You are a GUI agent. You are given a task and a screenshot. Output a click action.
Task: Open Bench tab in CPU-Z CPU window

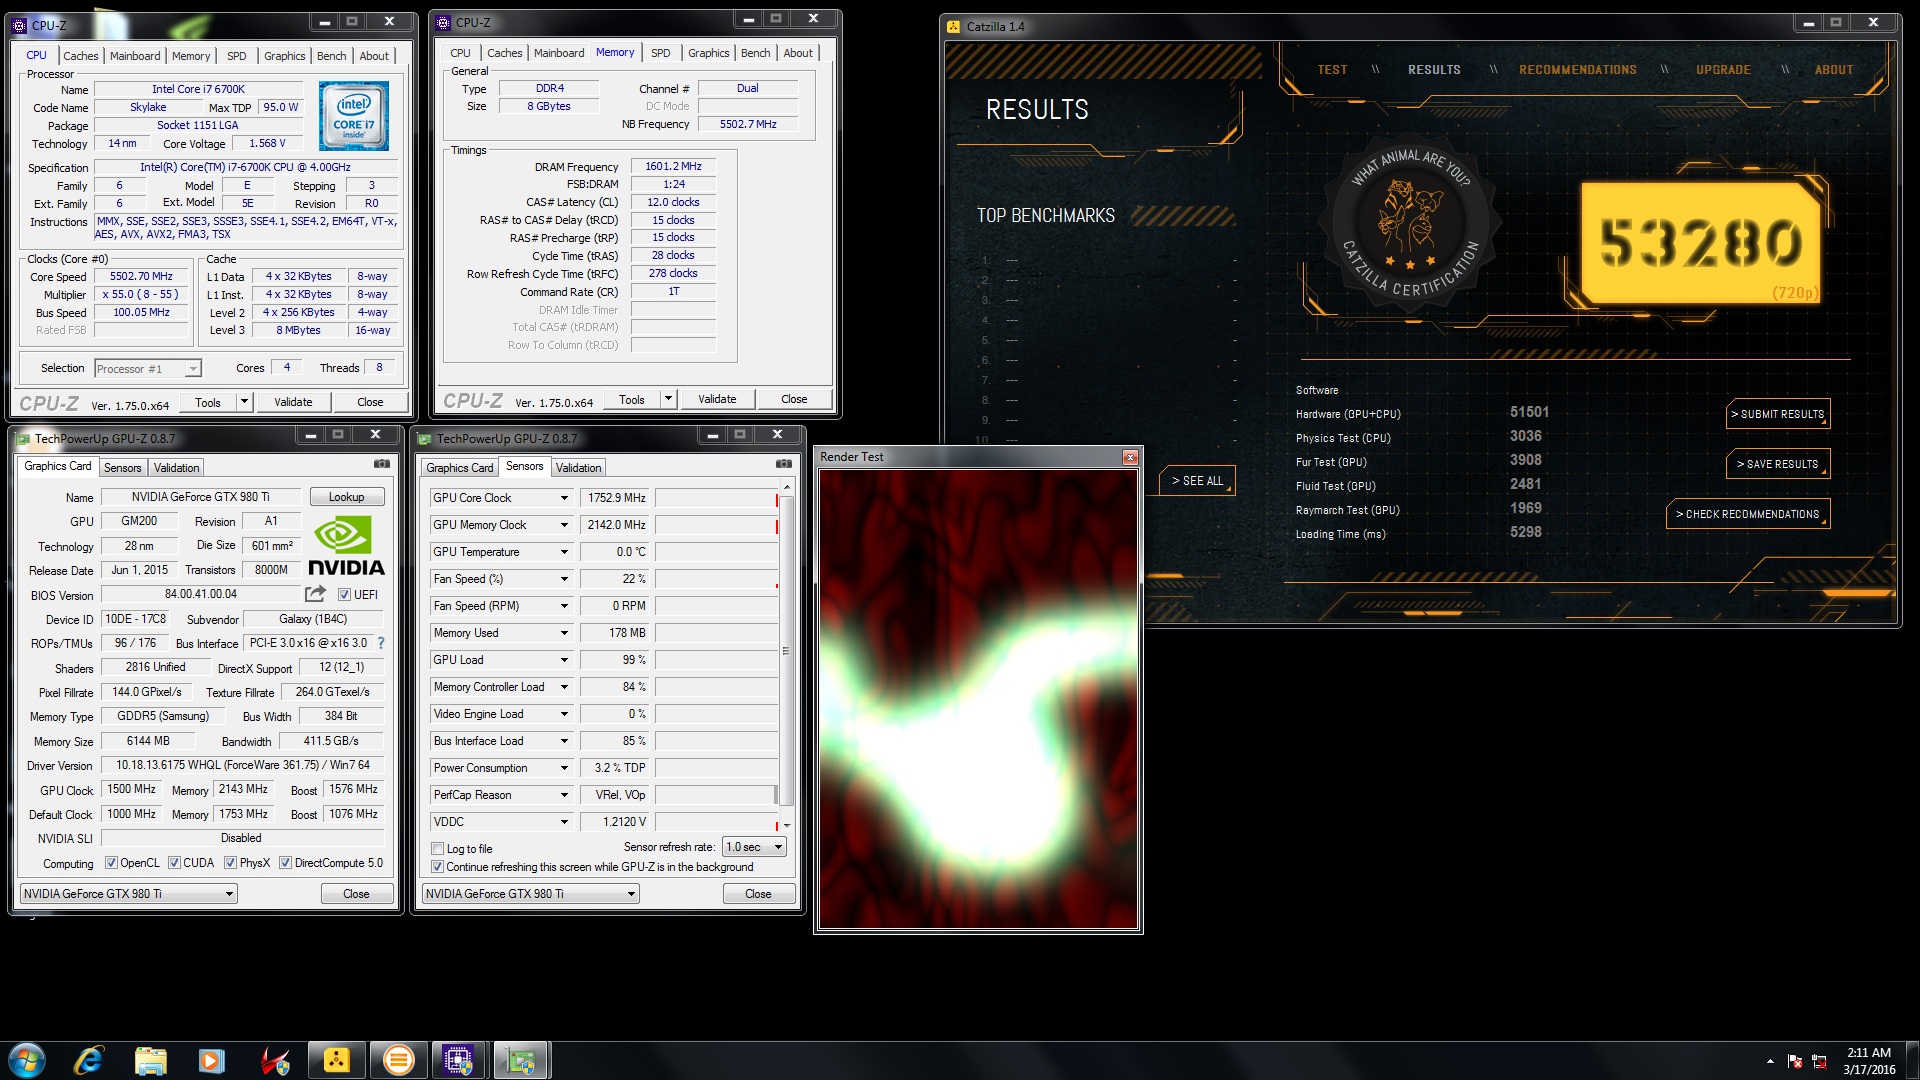click(x=331, y=56)
